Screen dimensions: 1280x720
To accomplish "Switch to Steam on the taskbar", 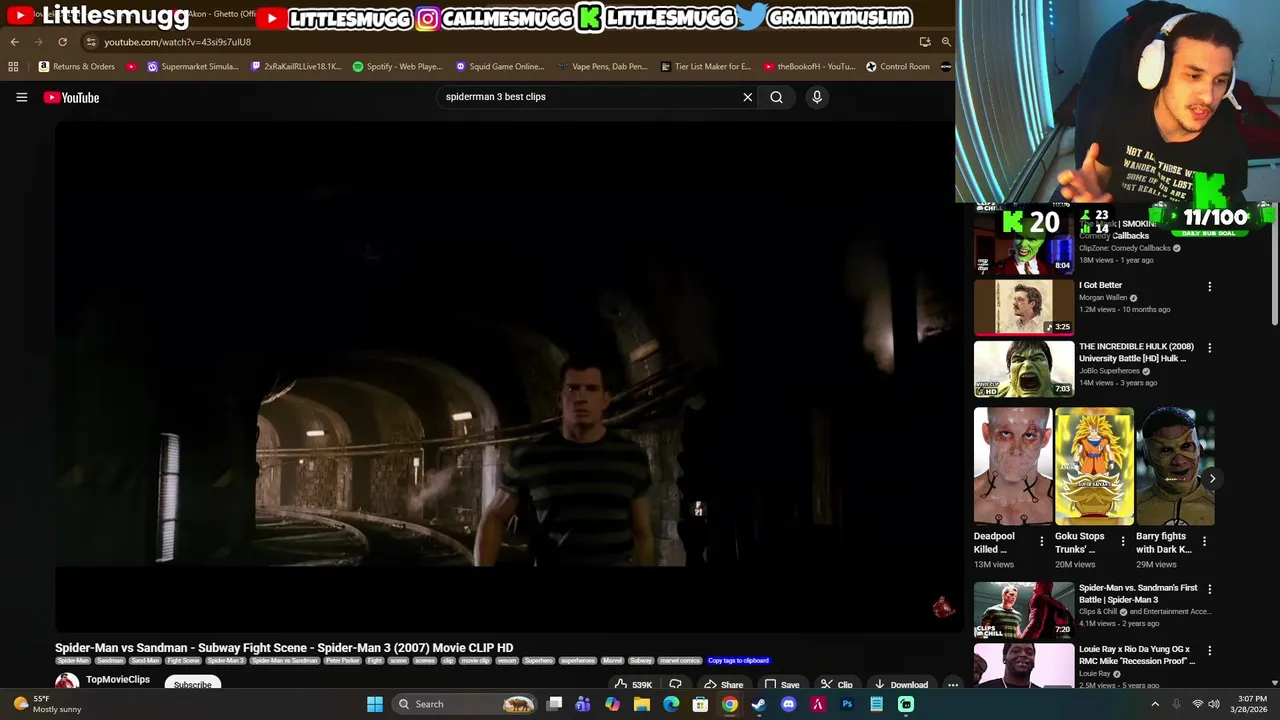I will point(759,704).
